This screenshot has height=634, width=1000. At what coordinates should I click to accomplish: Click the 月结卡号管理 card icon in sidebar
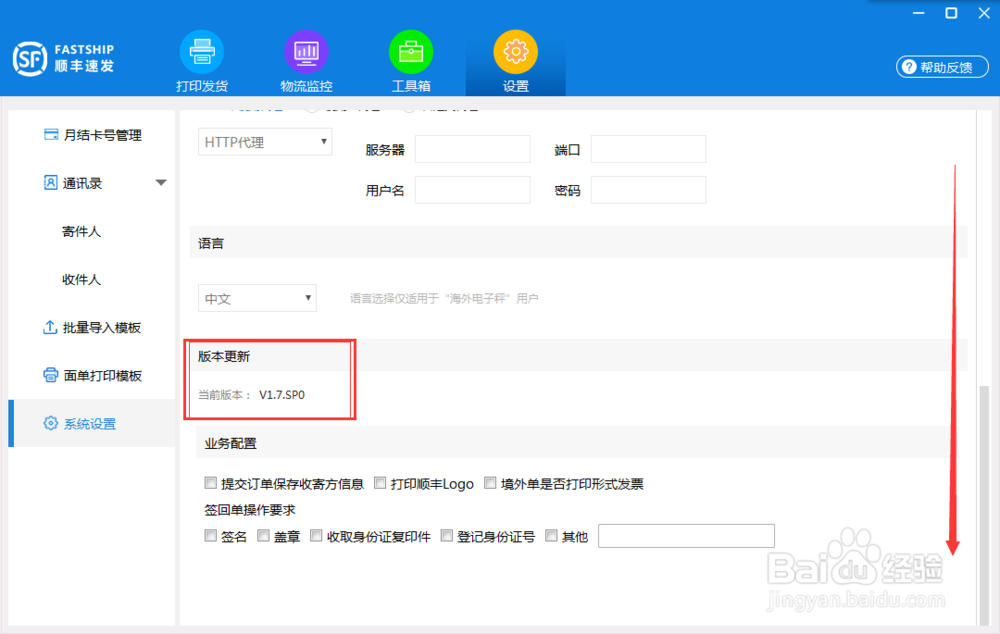(51, 135)
